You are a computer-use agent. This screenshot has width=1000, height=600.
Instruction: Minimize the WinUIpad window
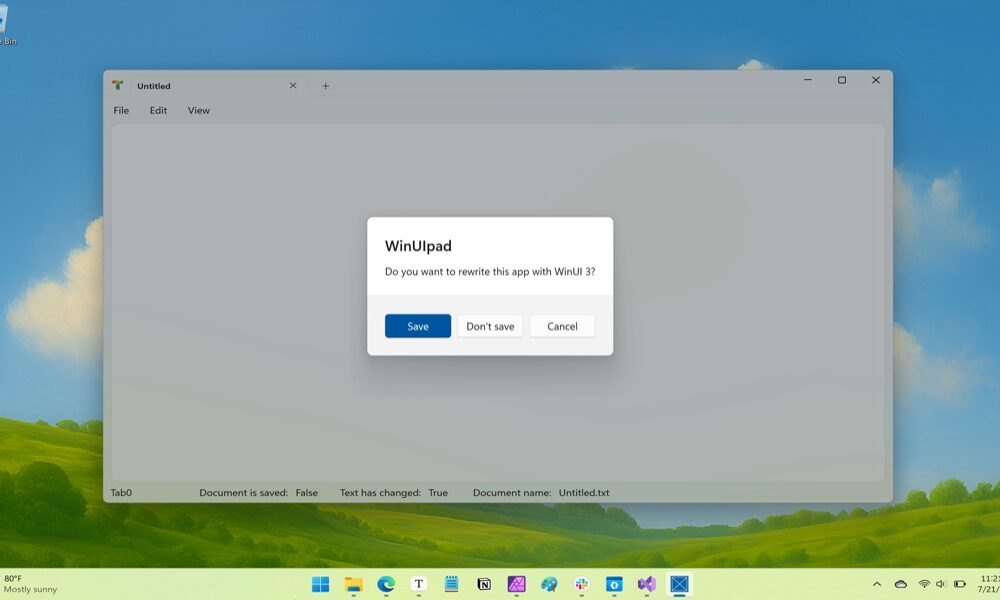coord(808,80)
